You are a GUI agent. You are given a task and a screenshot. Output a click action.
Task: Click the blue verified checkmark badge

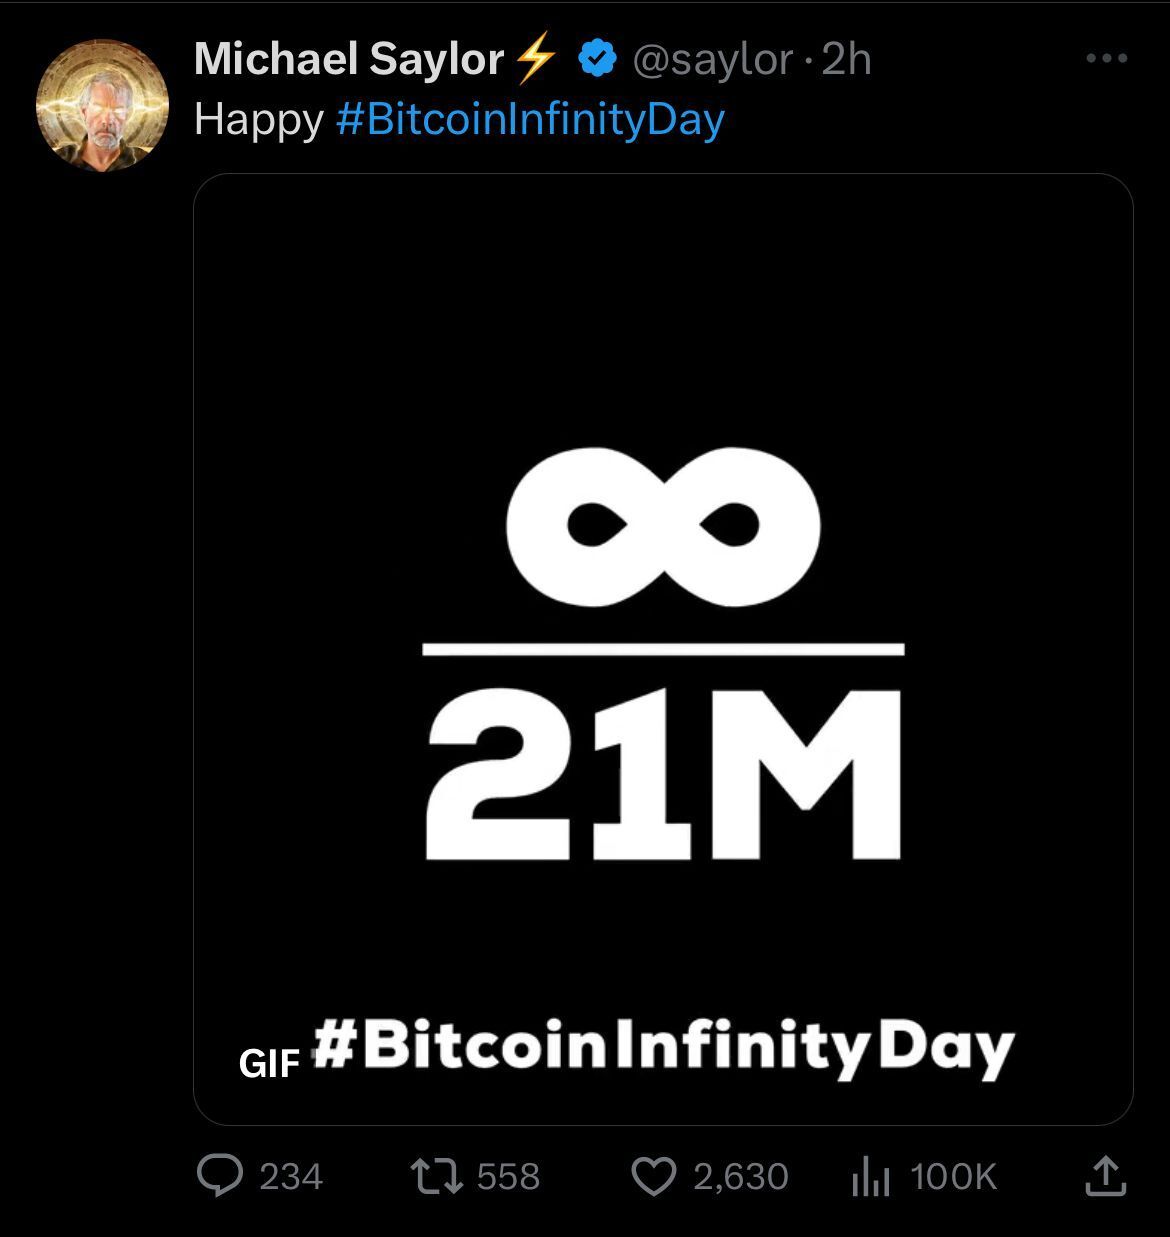(597, 60)
